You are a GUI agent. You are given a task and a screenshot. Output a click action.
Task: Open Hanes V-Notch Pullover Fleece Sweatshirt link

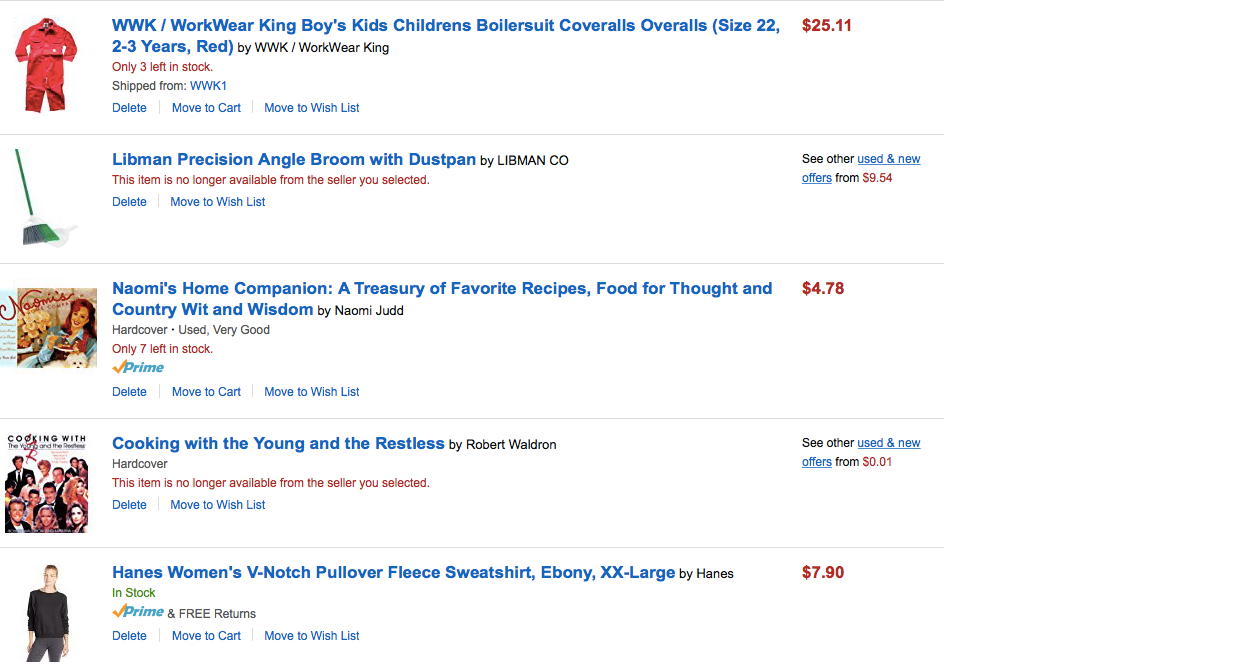393,573
